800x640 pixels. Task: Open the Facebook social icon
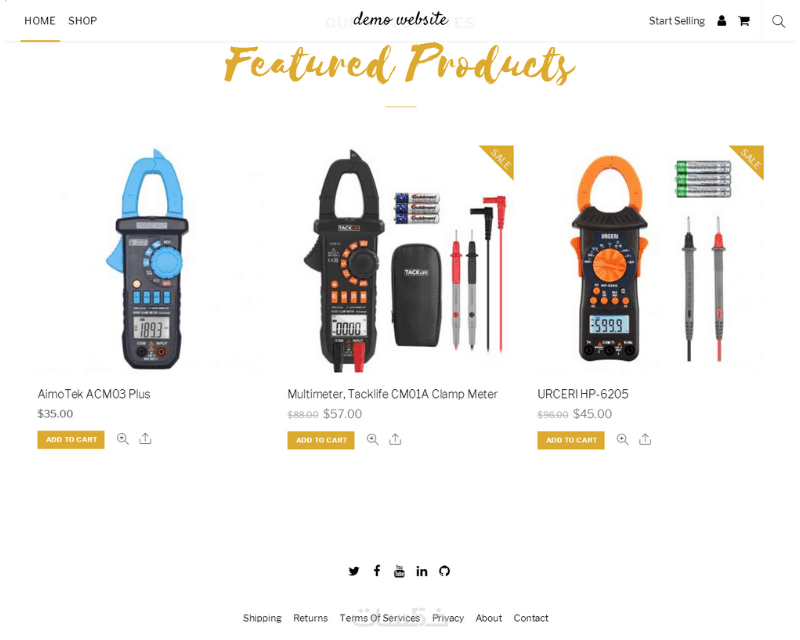[377, 571]
